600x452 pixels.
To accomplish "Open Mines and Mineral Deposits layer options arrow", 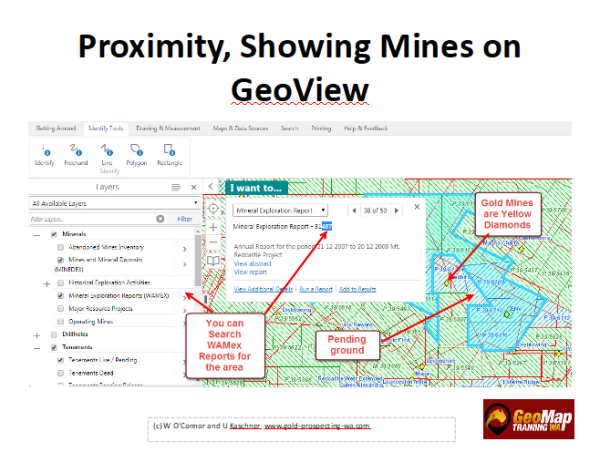I will coord(185,264).
